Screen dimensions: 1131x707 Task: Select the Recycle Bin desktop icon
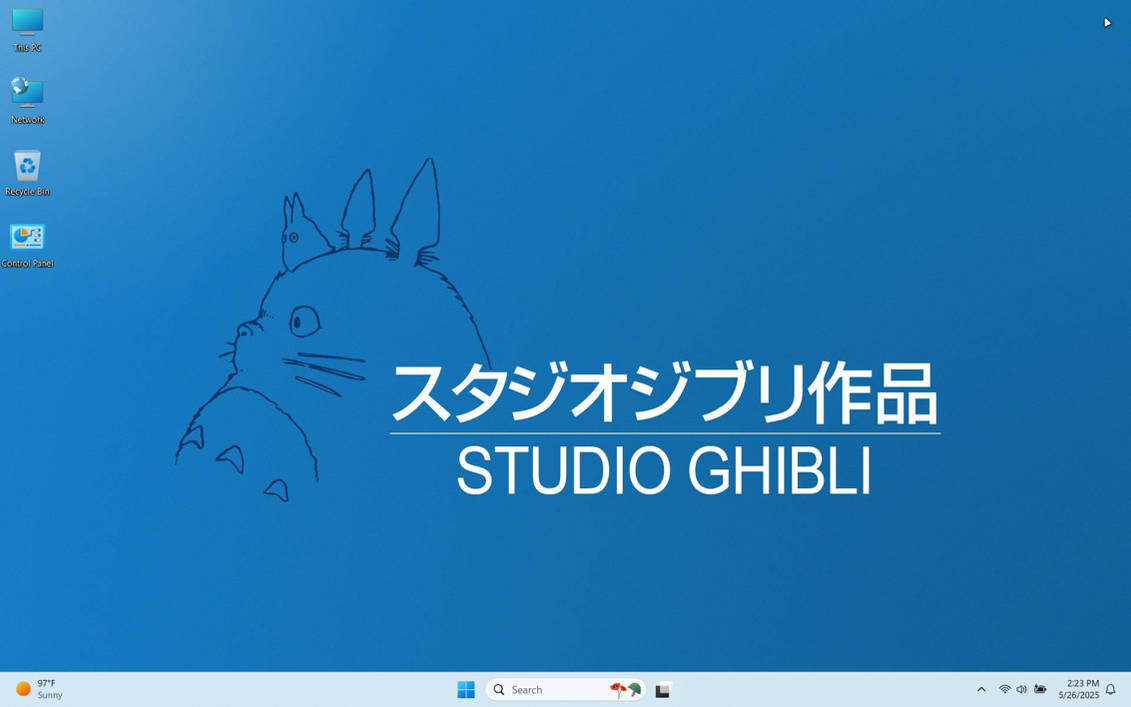click(27, 173)
